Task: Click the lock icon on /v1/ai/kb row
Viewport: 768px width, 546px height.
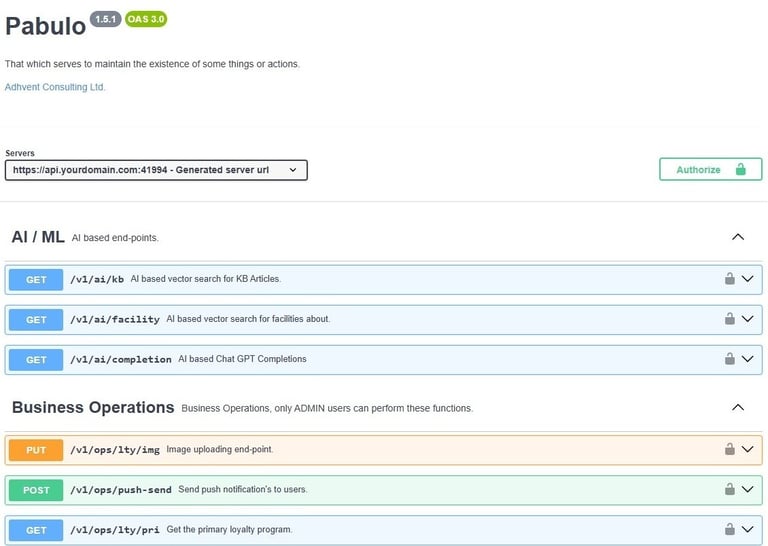Action: pyautogui.click(x=729, y=279)
